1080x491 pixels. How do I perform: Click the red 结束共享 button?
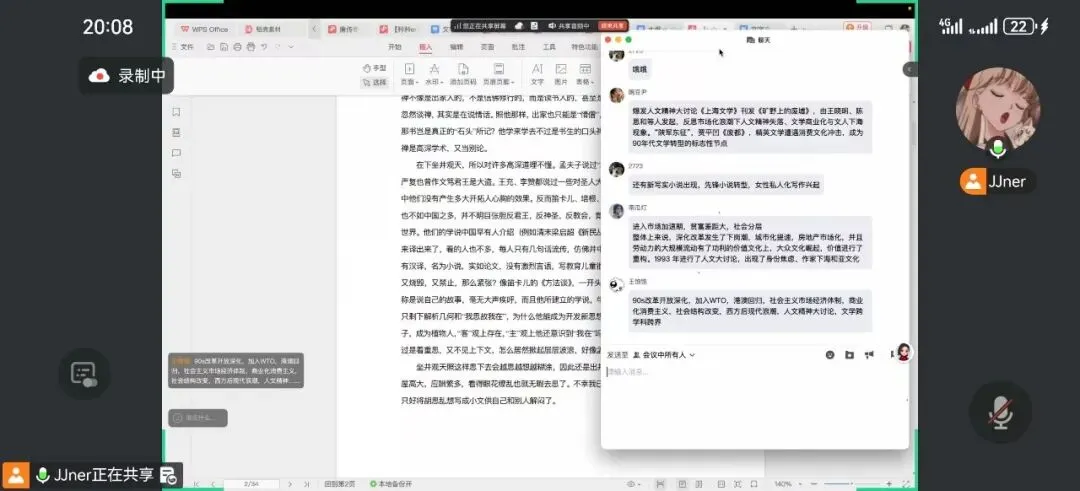[x=613, y=26]
